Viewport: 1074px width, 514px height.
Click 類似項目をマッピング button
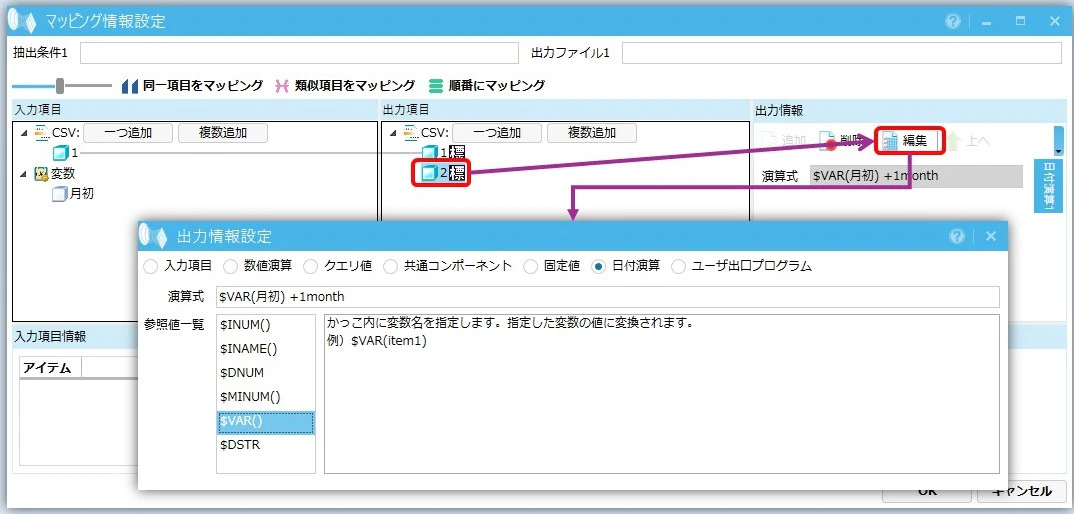(x=345, y=86)
